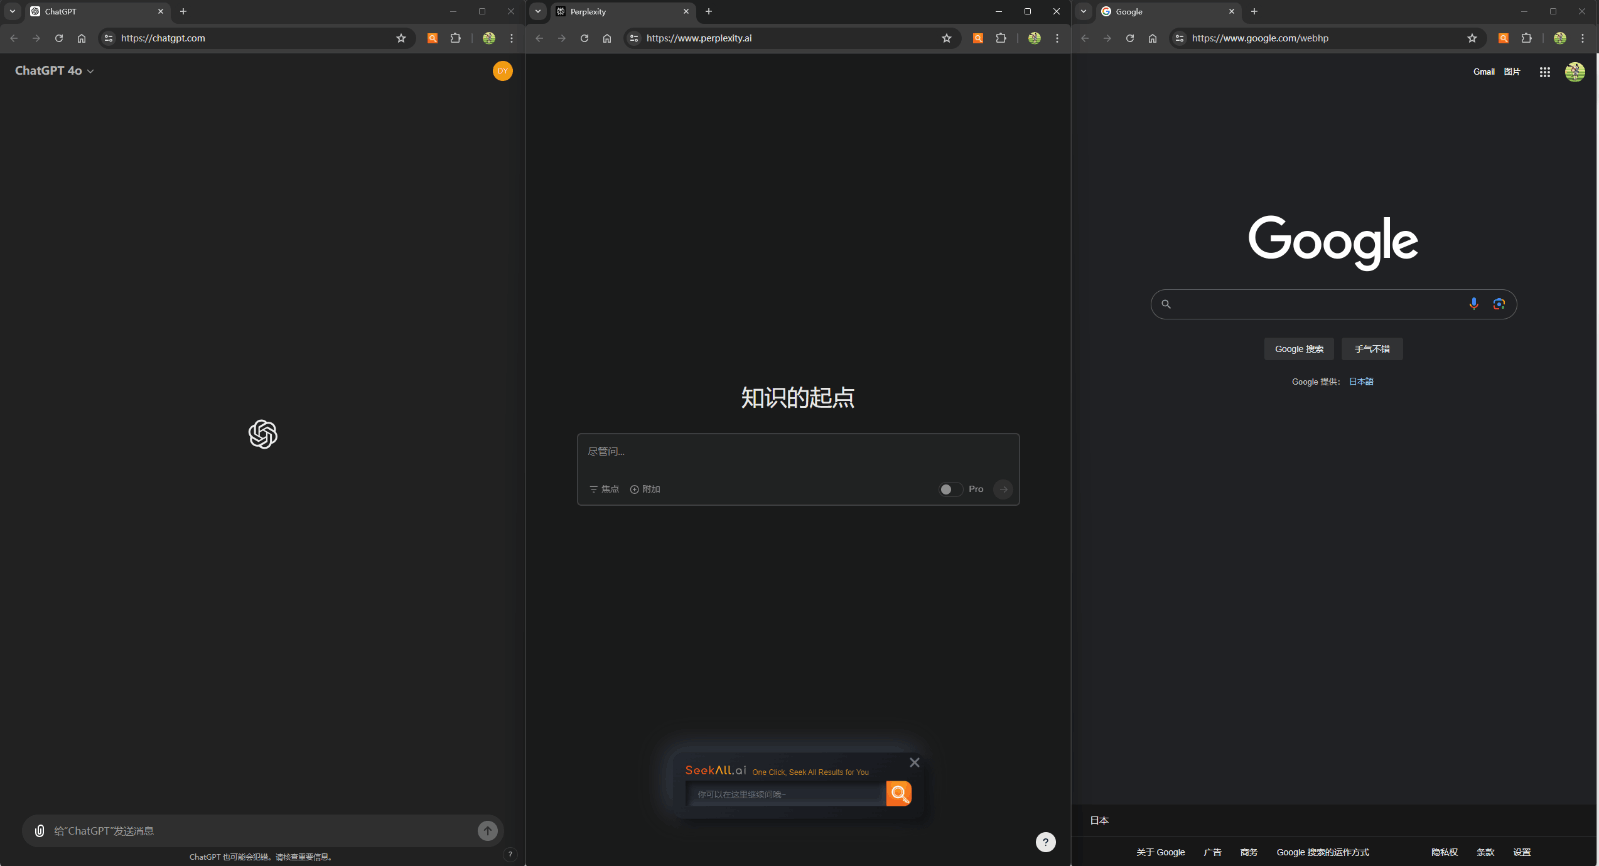Go home in the ChatGPT browser window

pos(82,38)
